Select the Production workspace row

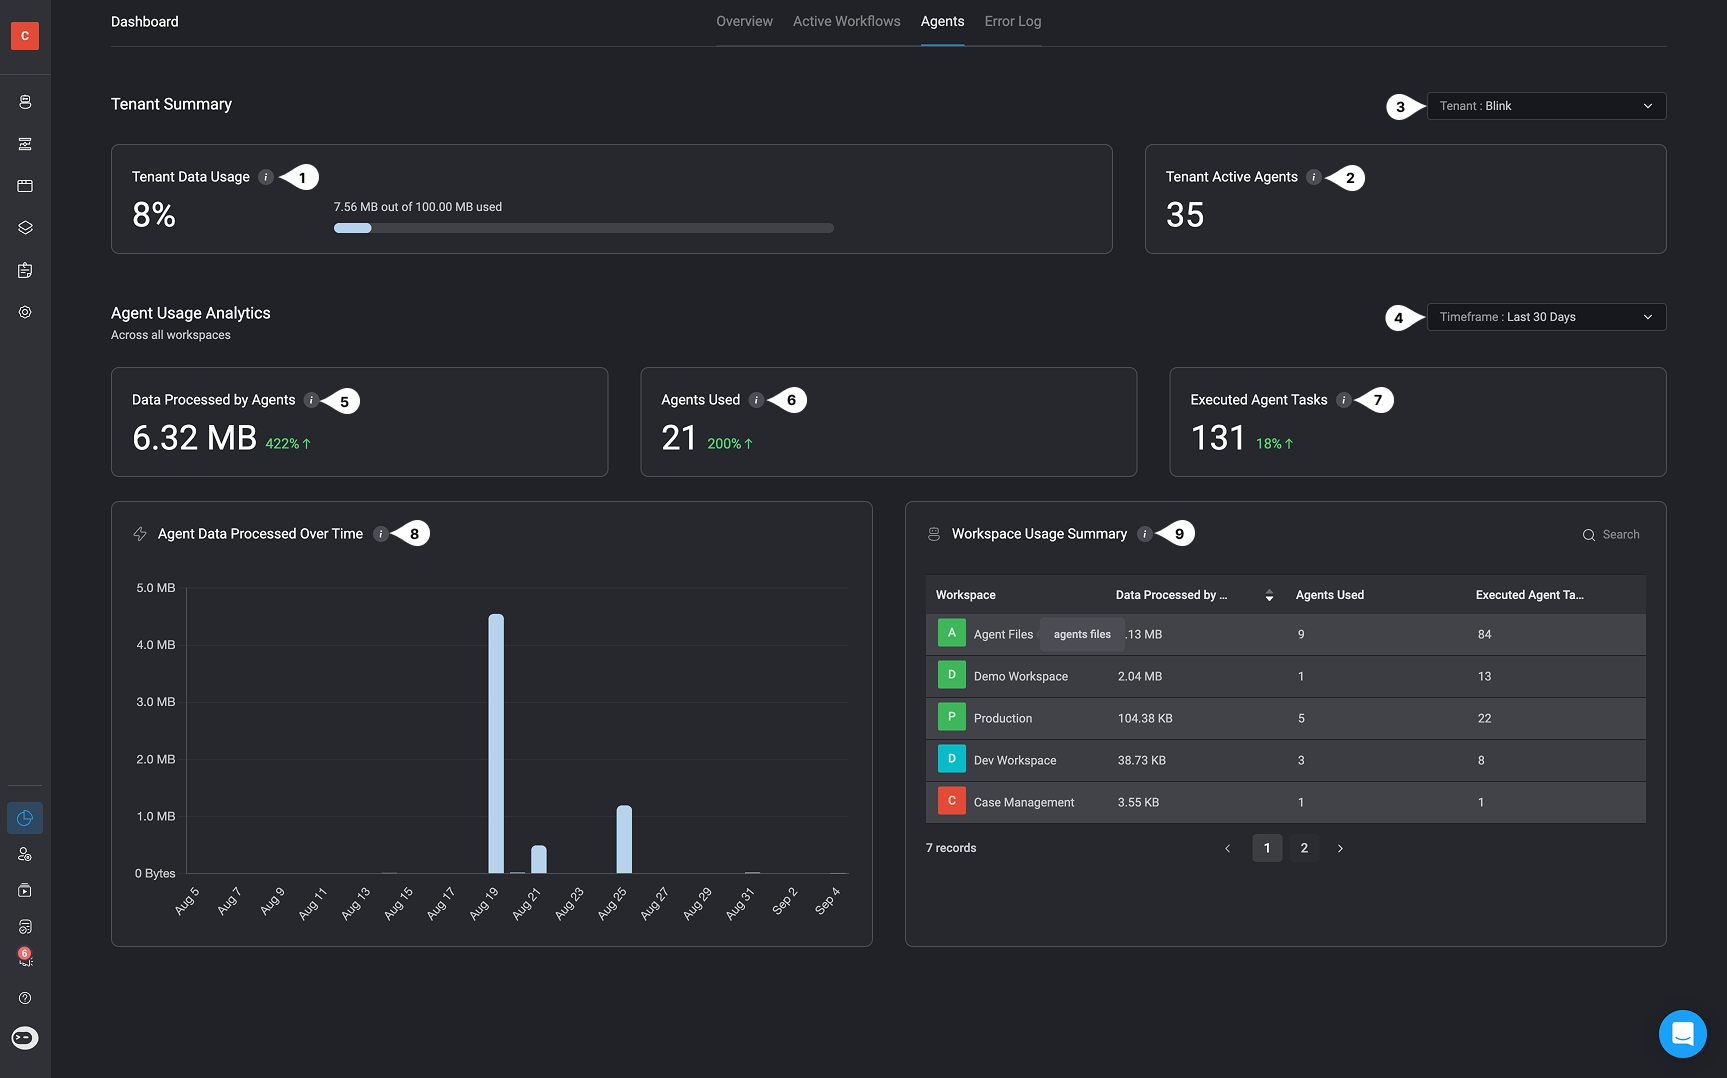click(x=1285, y=718)
